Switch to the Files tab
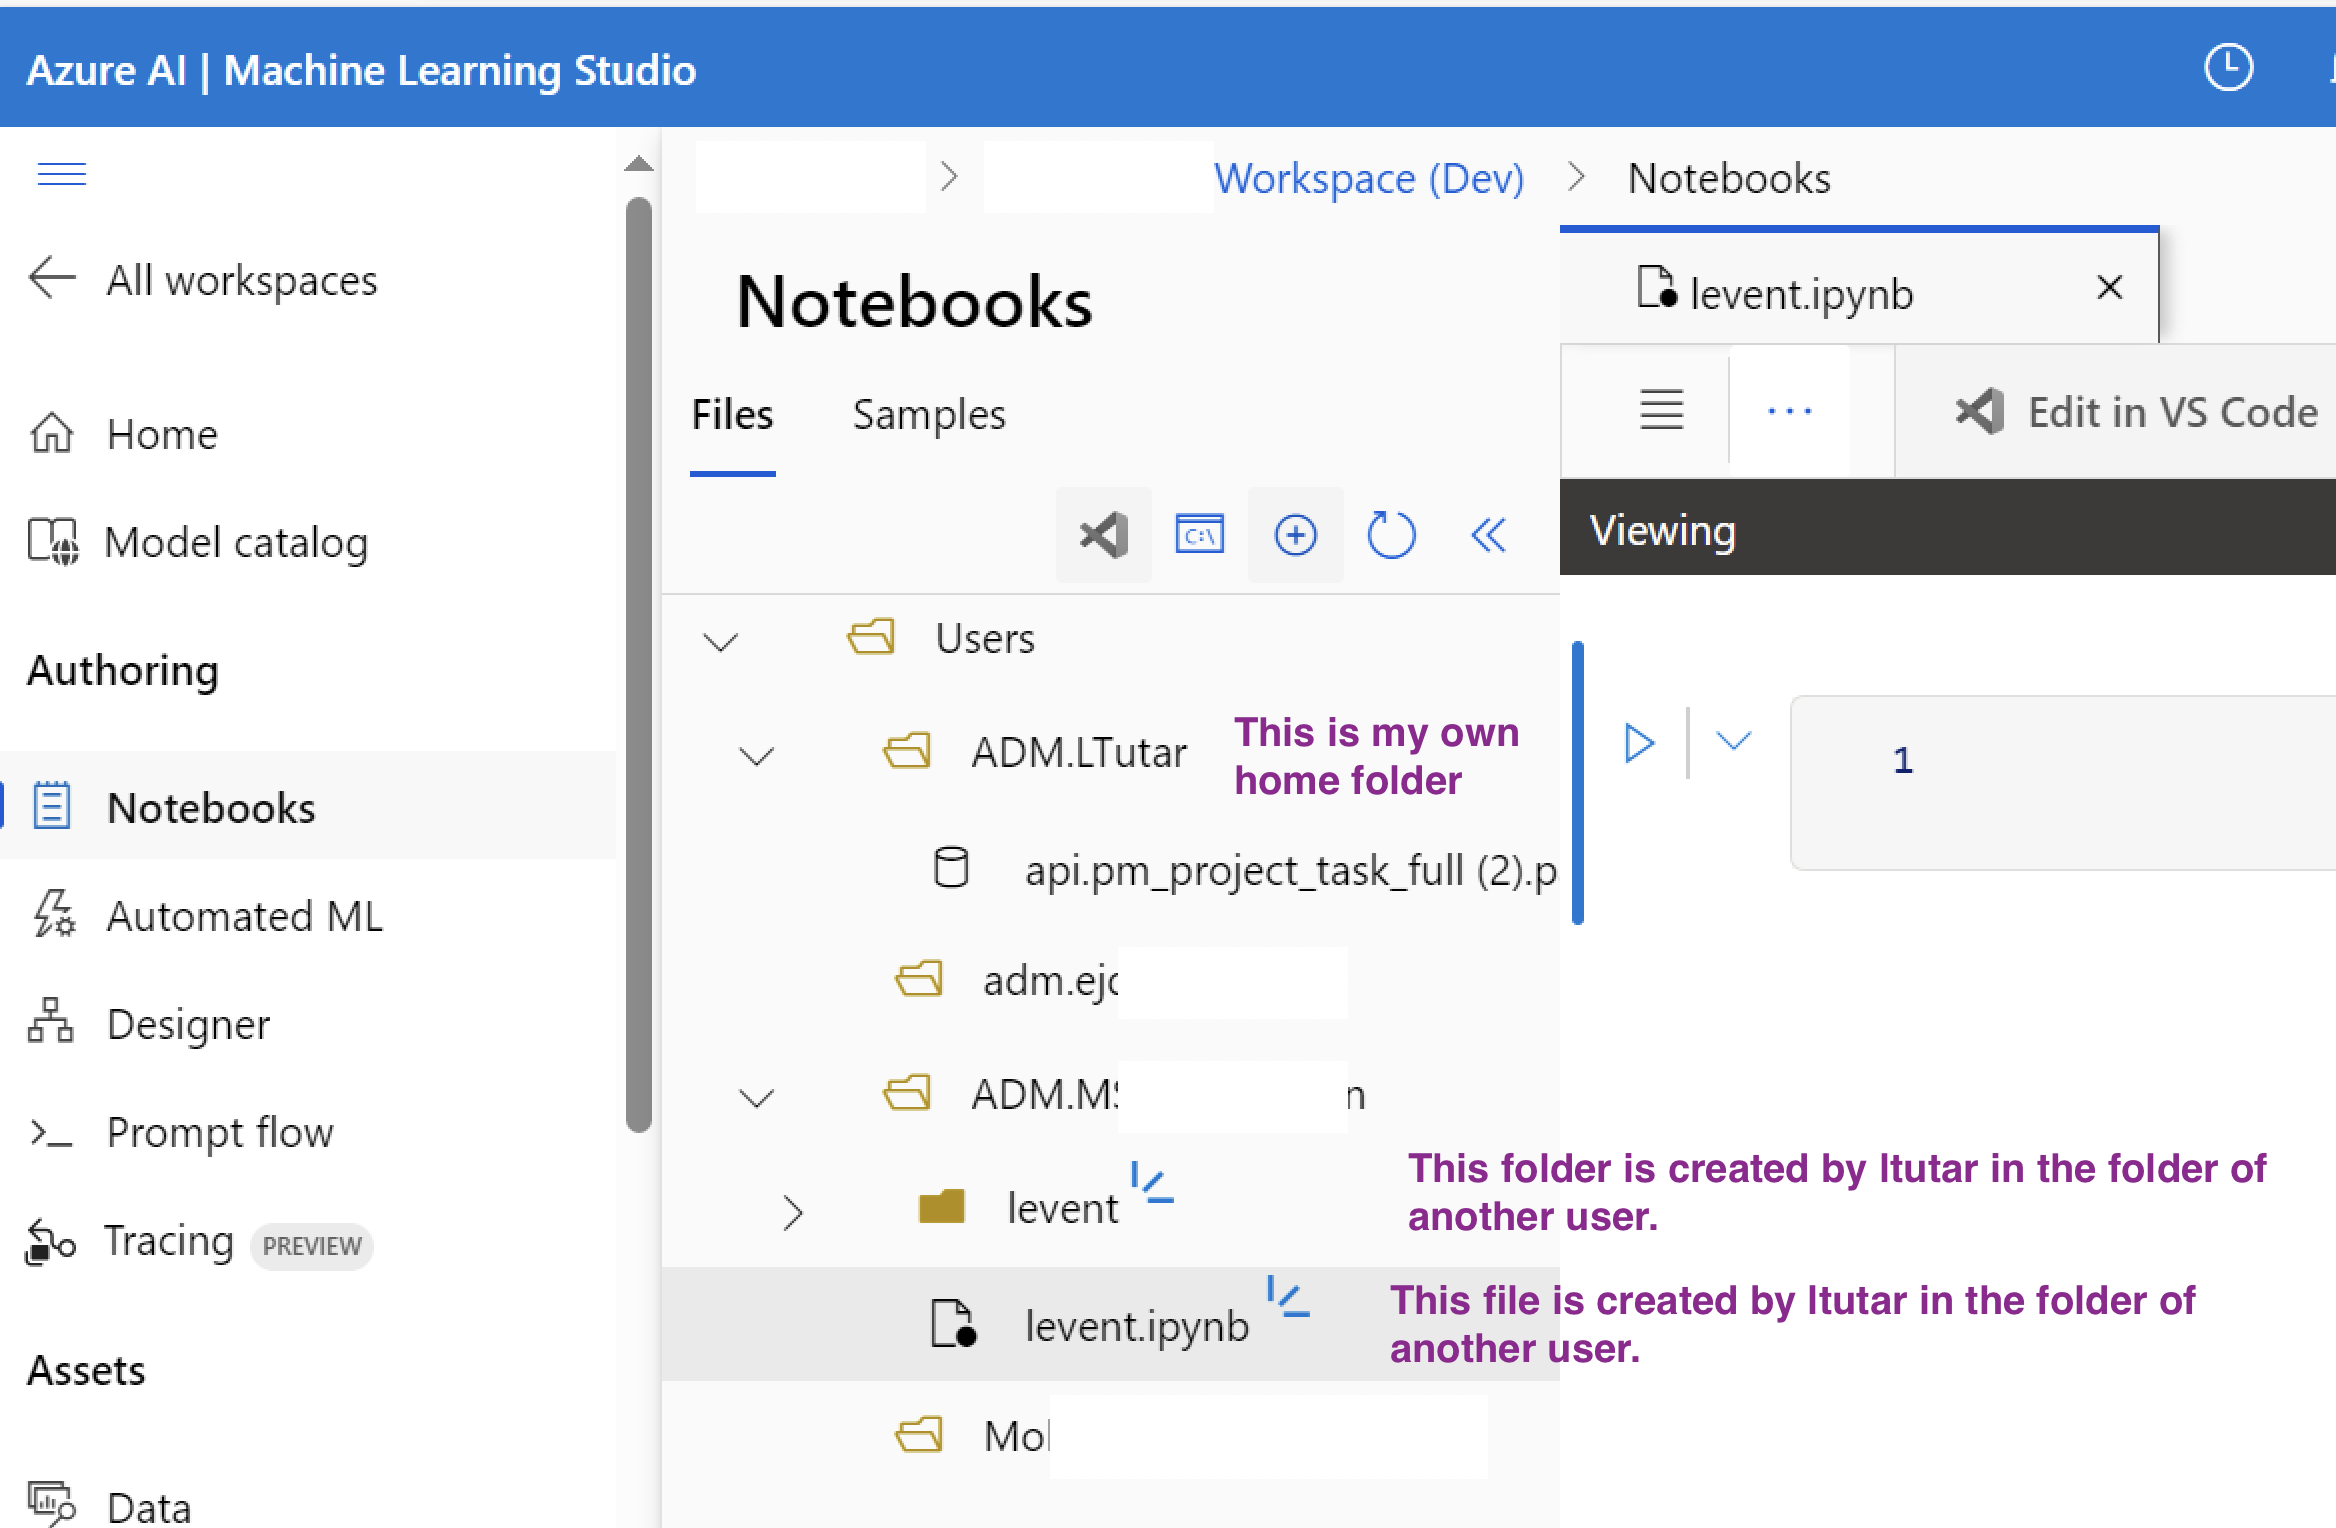 tap(733, 414)
